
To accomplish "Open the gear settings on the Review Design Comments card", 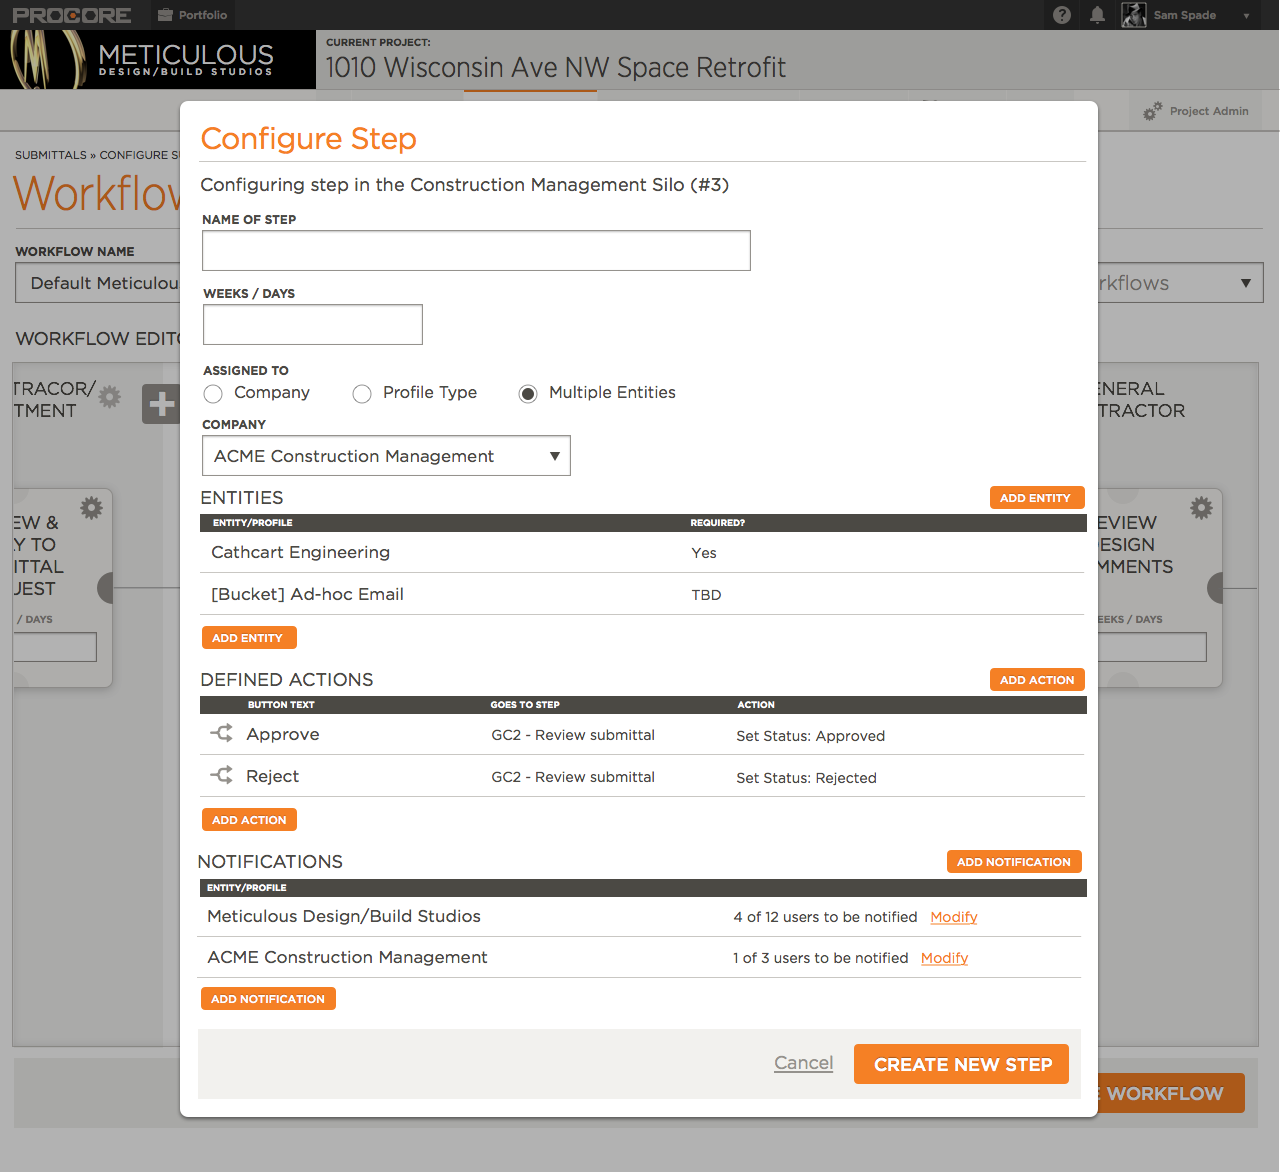I will pyautogui.click(x=1201, y=508).
